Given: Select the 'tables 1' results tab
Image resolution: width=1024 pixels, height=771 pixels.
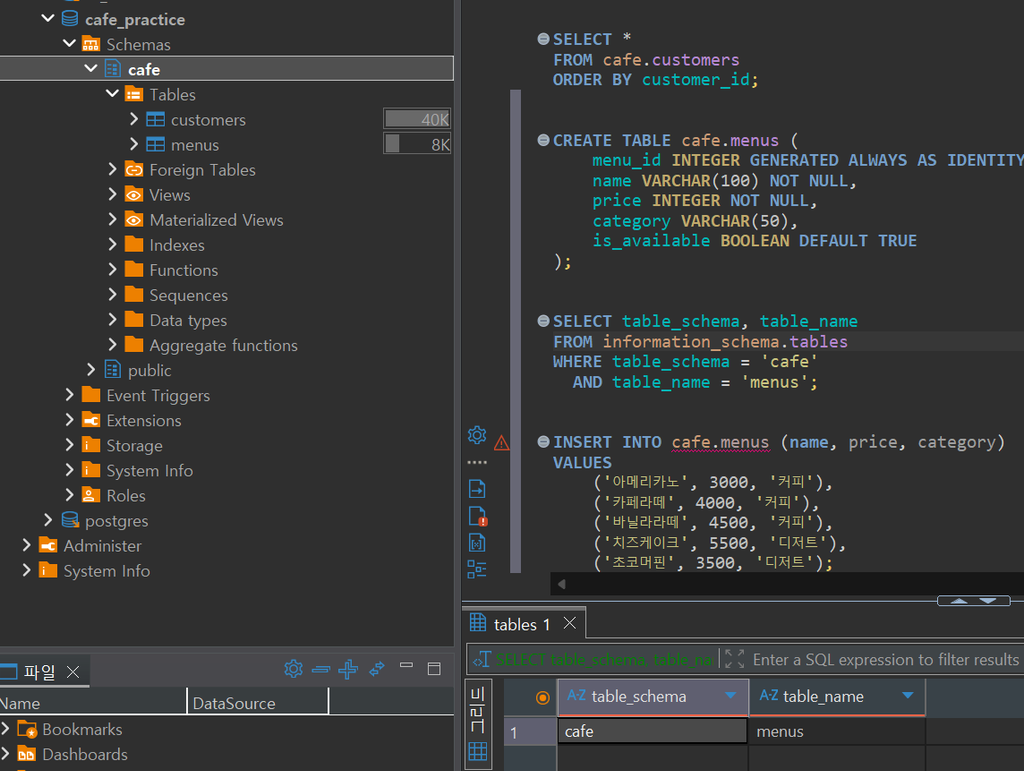Looking at the screenshot, I should [522, 625].
